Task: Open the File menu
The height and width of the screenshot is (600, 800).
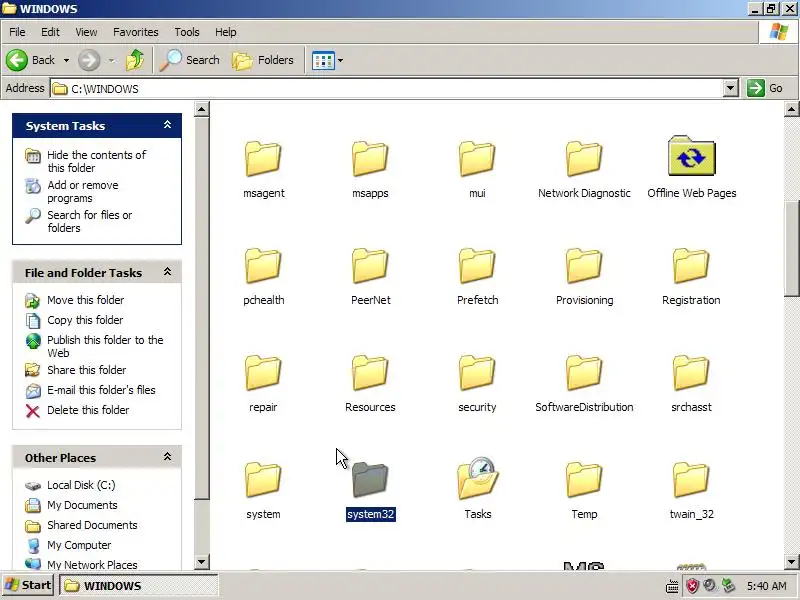Action: click(x=17, y=32)
